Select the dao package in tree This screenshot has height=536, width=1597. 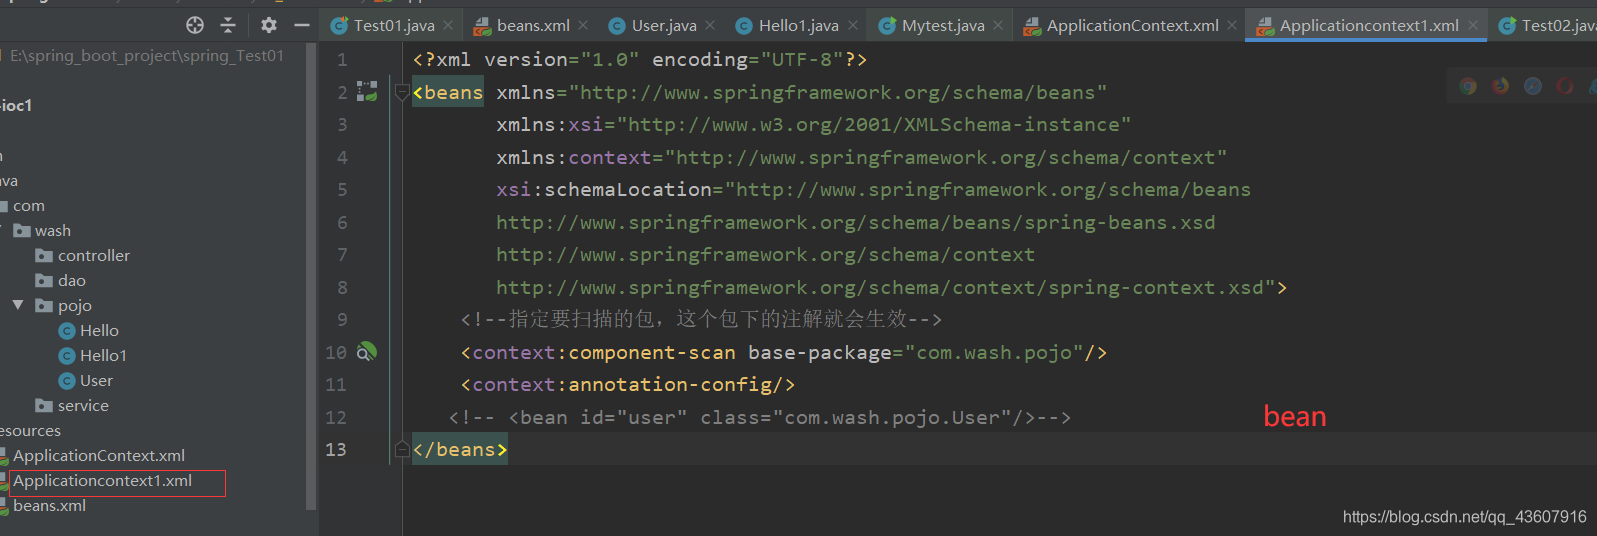(x=72, y=281)
